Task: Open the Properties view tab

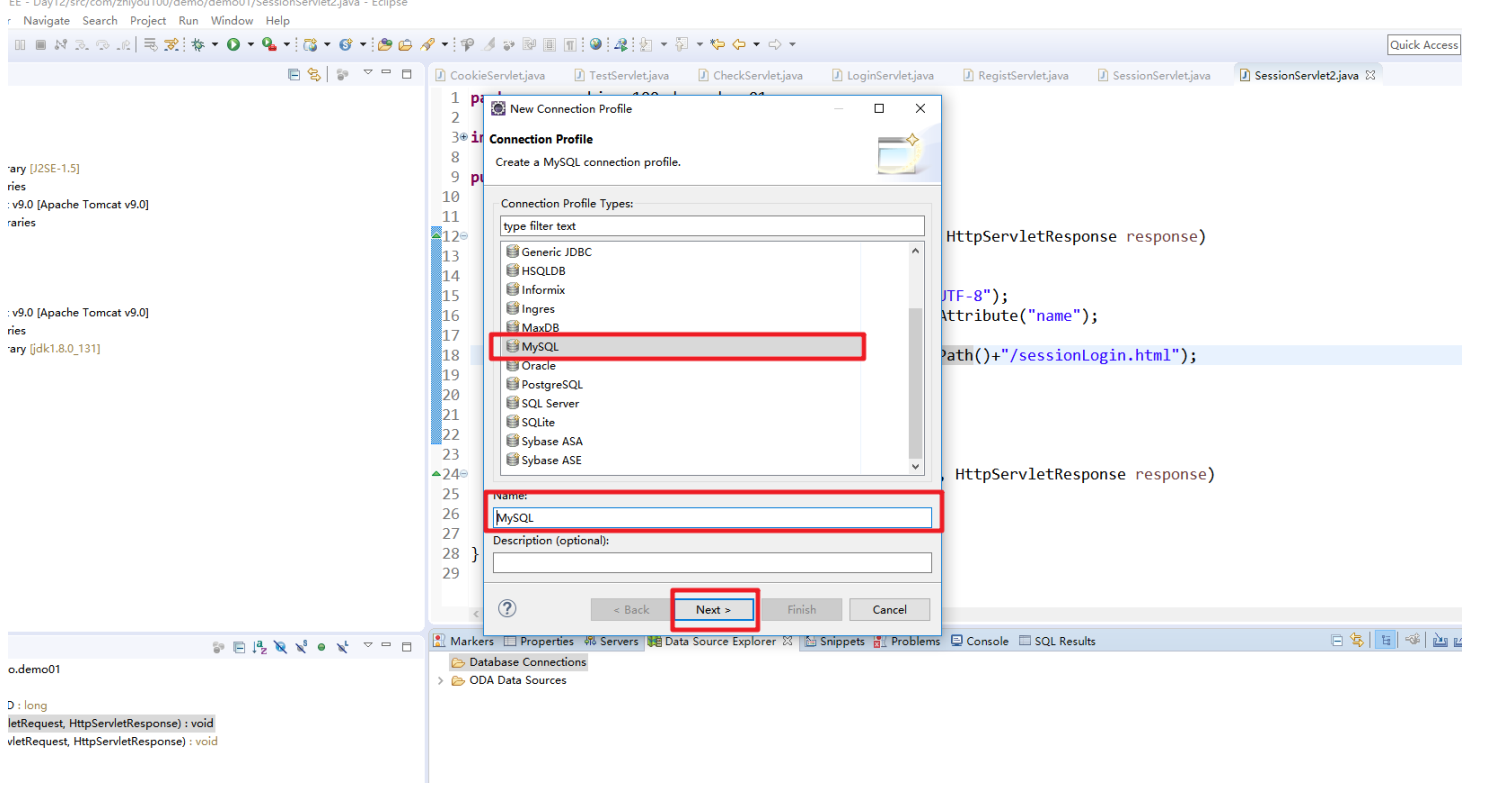Action: tap(539, 641)
